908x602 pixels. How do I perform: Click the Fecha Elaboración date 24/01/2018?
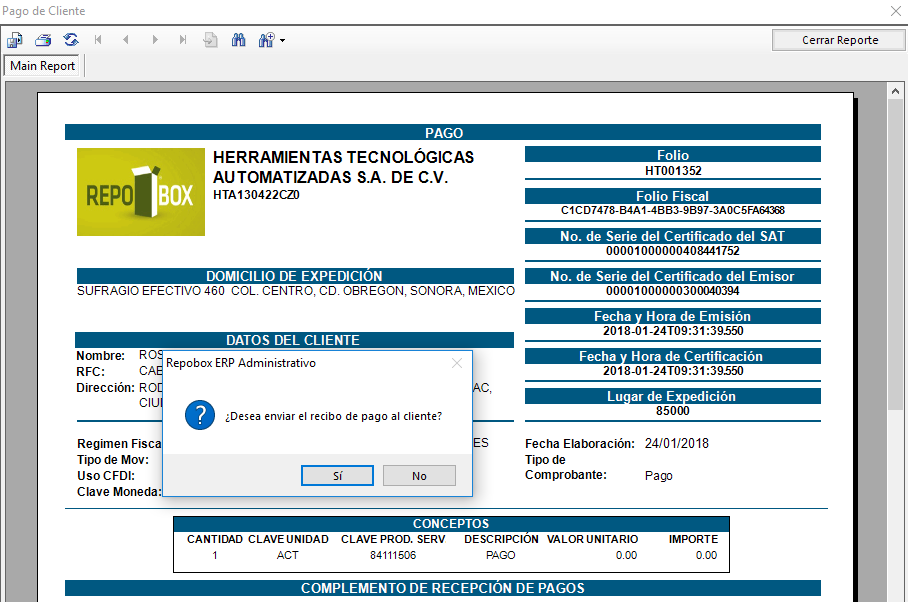(x=677, y=443)
